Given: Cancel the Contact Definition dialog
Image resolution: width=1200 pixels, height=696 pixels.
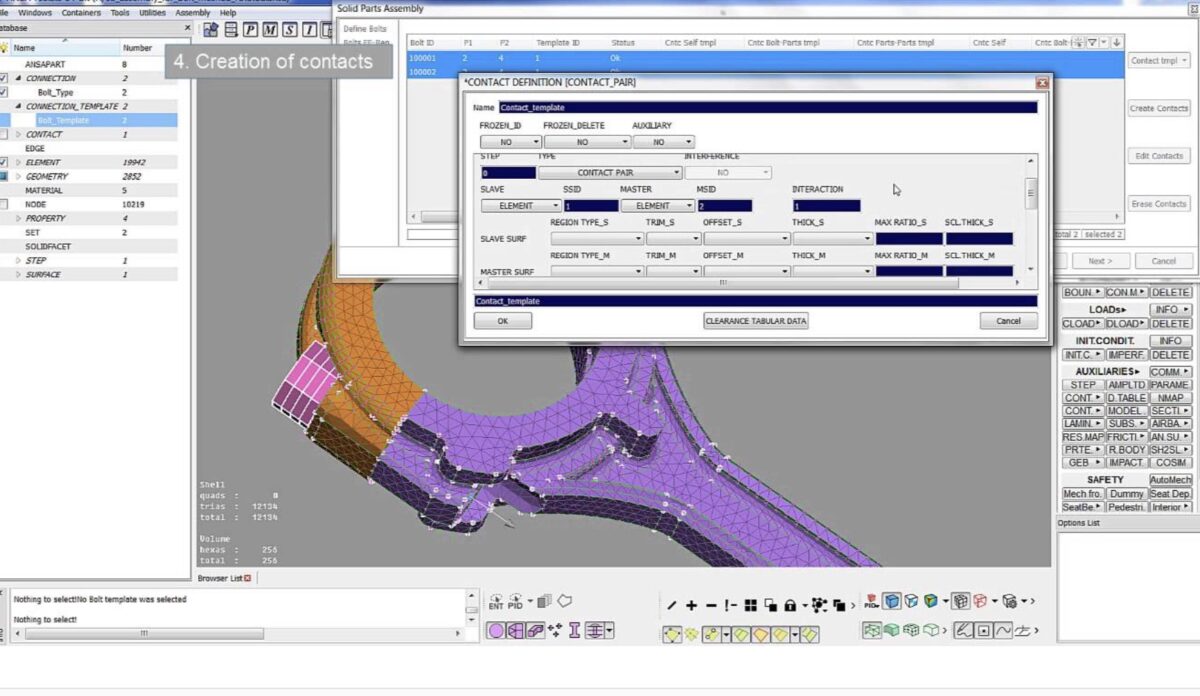Looking at the screenshot, I should pyautogui.click(x=1008, y=321).
